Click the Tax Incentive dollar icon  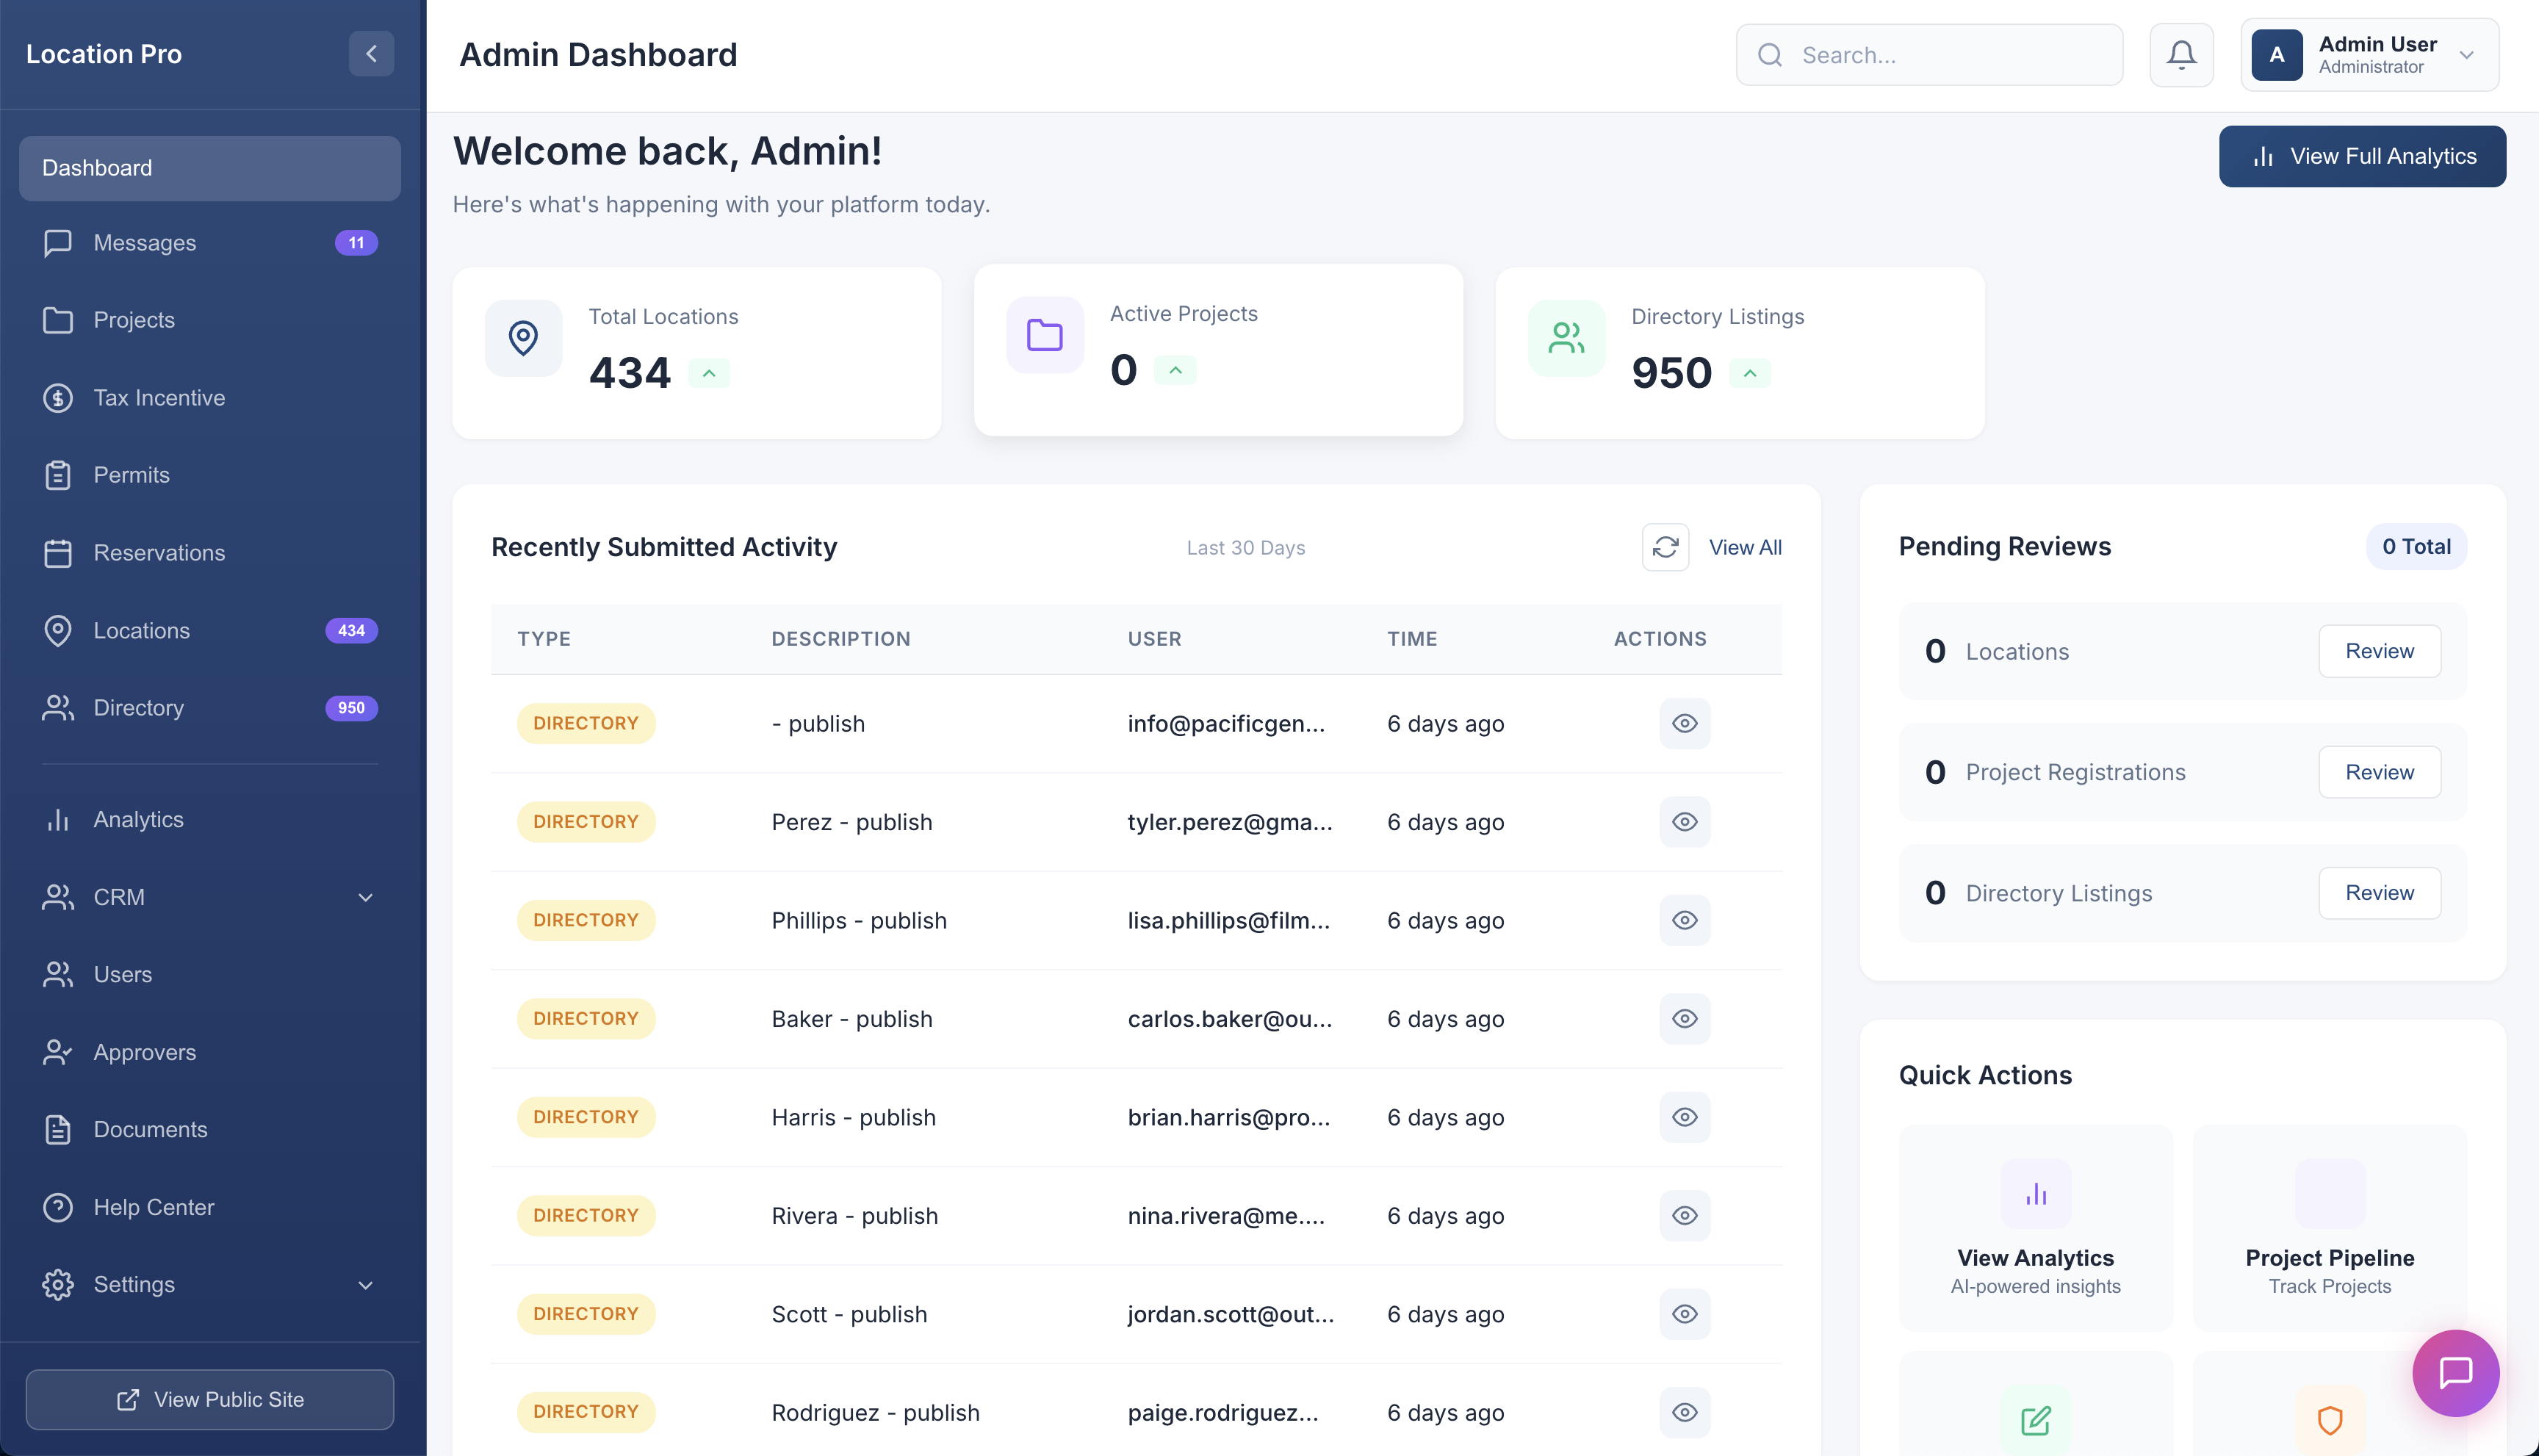pos(58,398)
